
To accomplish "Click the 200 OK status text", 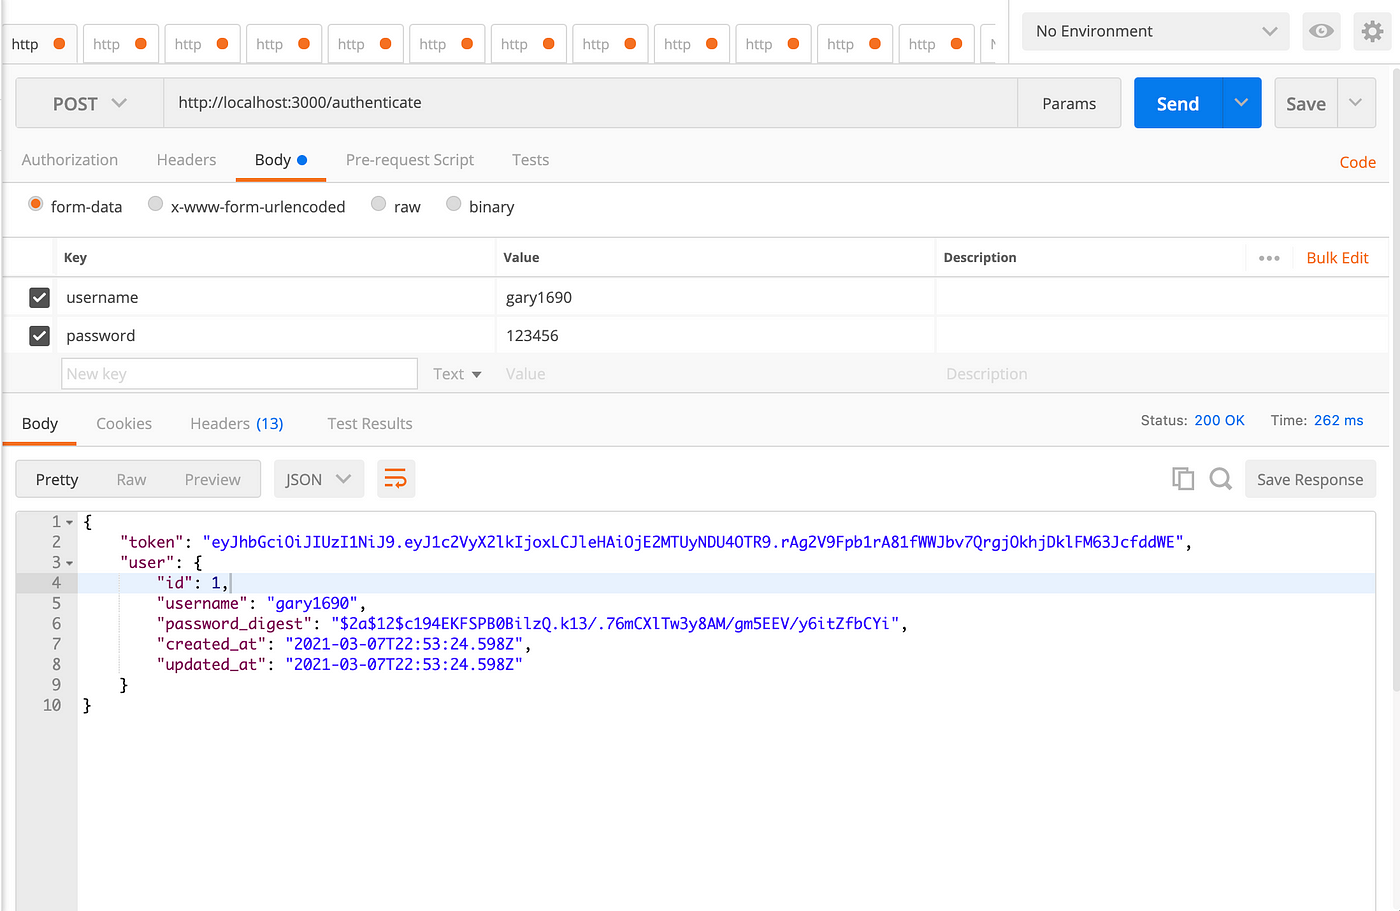I will [x=1219, y=420].
